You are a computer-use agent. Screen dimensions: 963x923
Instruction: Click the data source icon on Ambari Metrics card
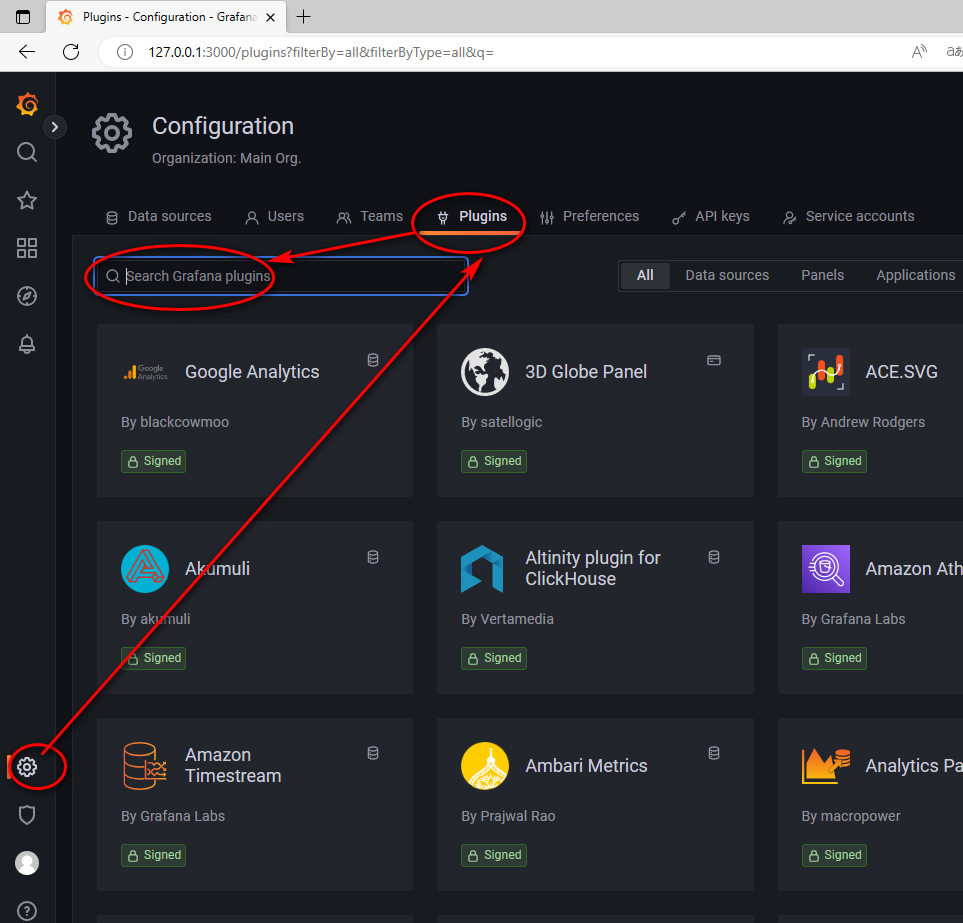pyautogui.click(x=714, y=754)
